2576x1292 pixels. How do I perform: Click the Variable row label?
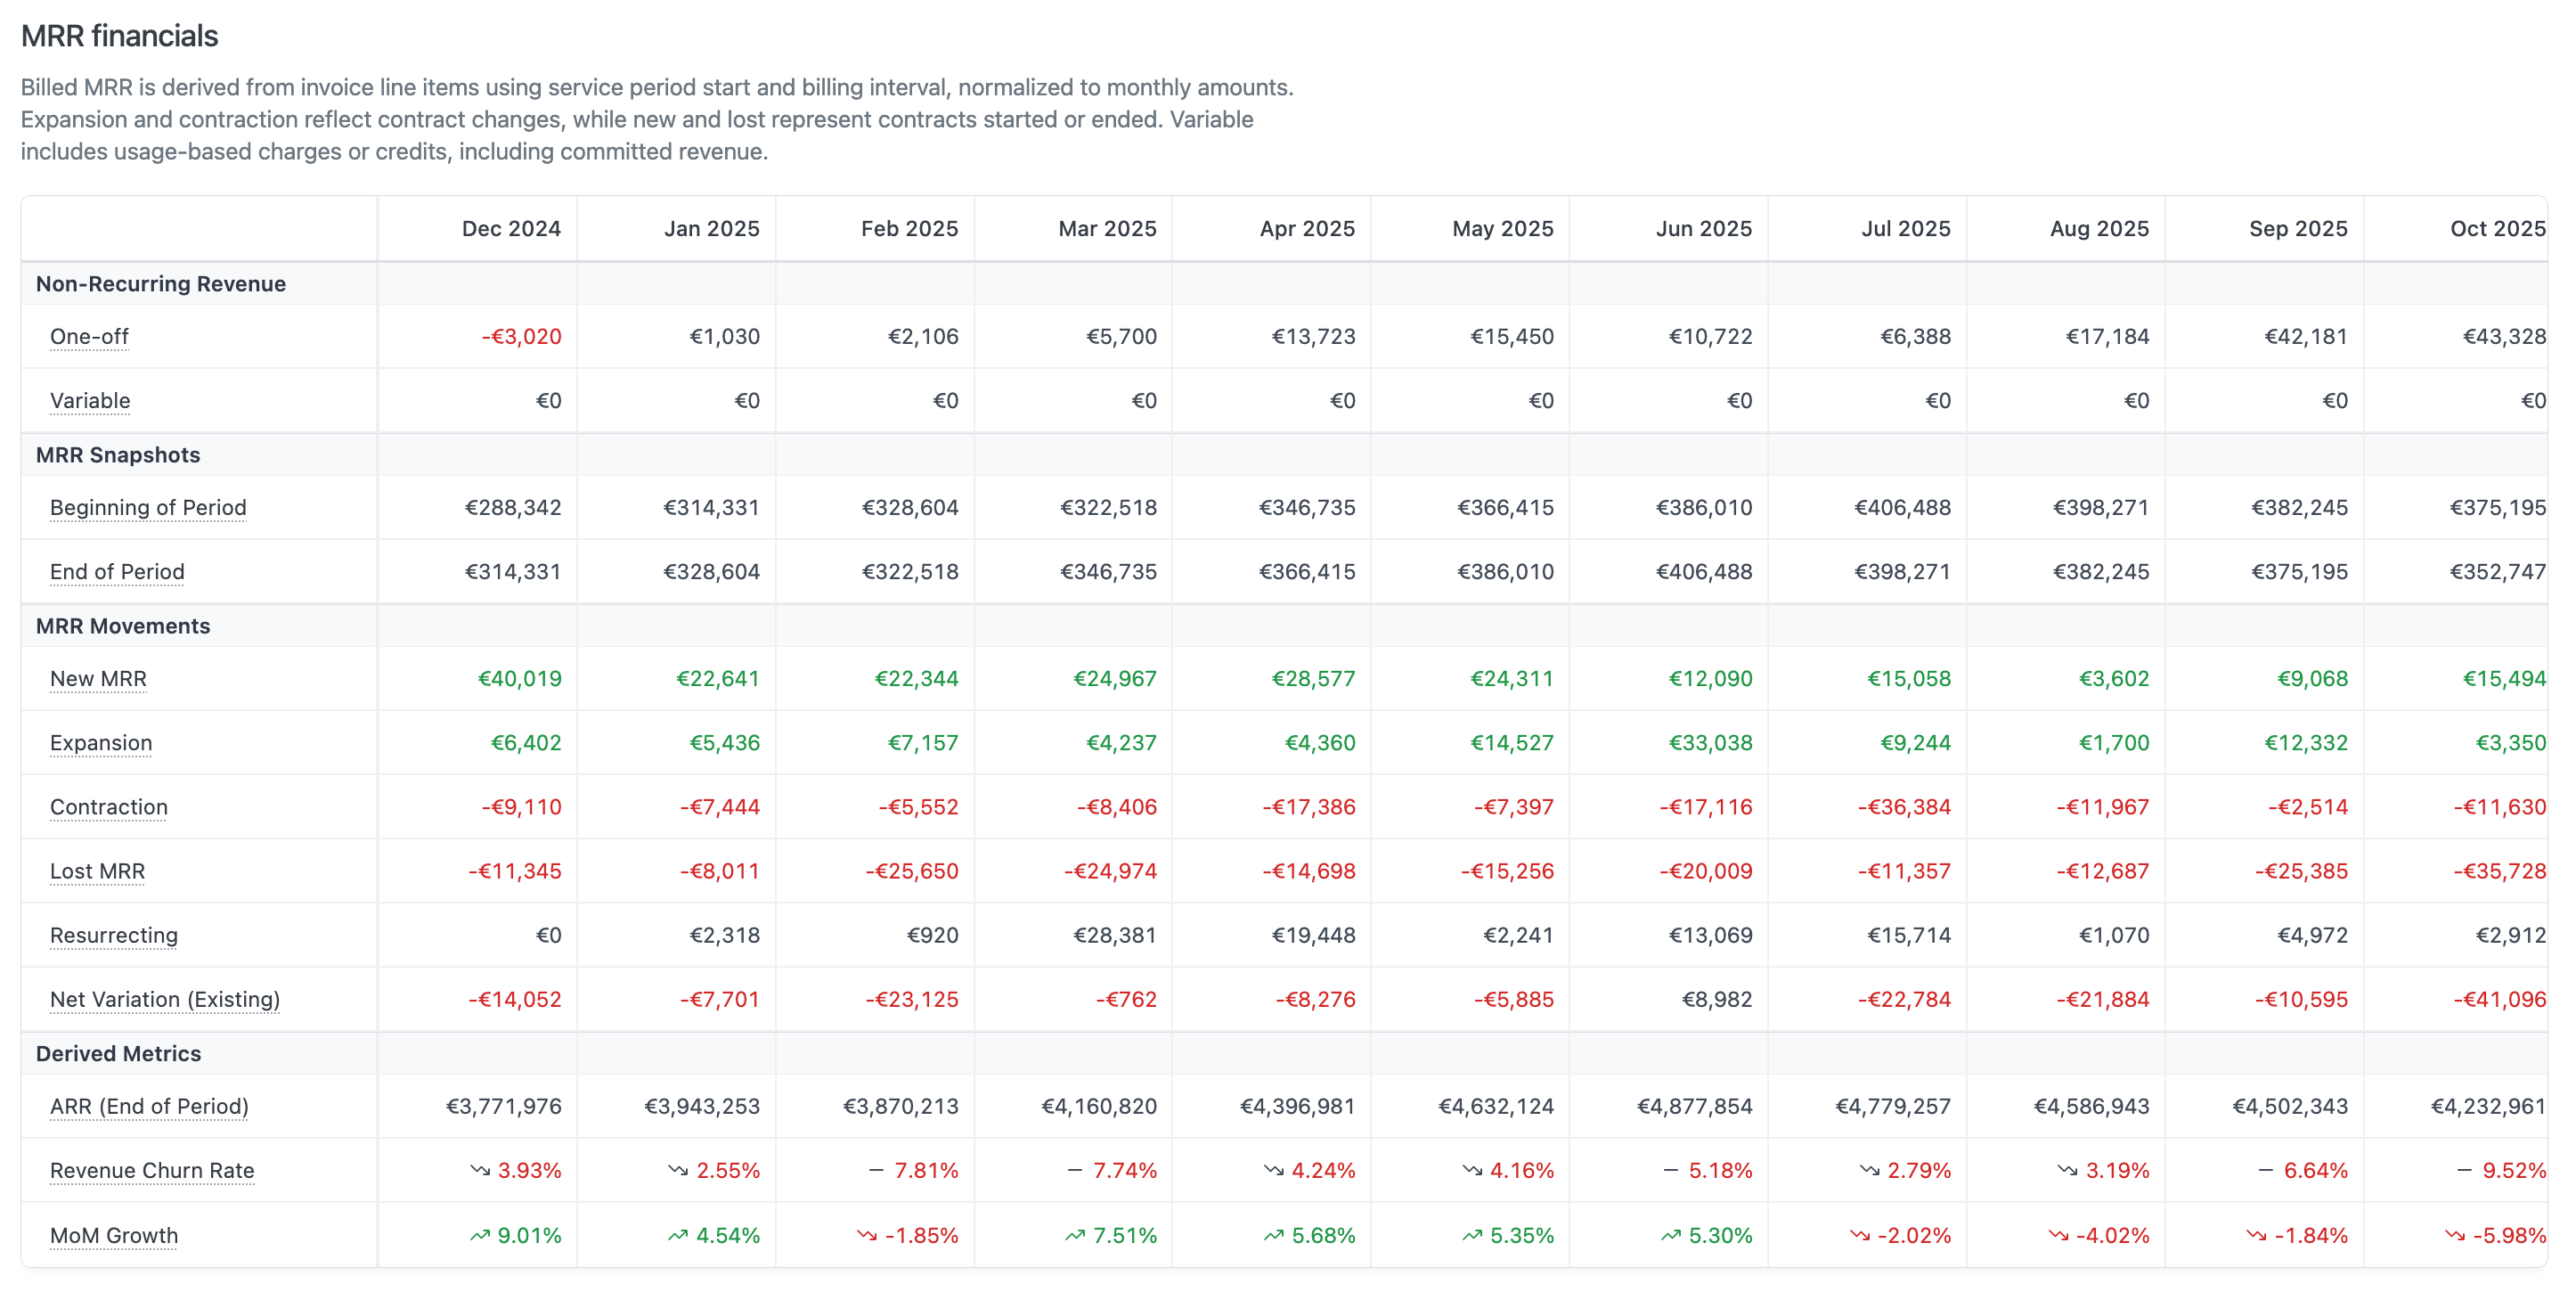90,401
